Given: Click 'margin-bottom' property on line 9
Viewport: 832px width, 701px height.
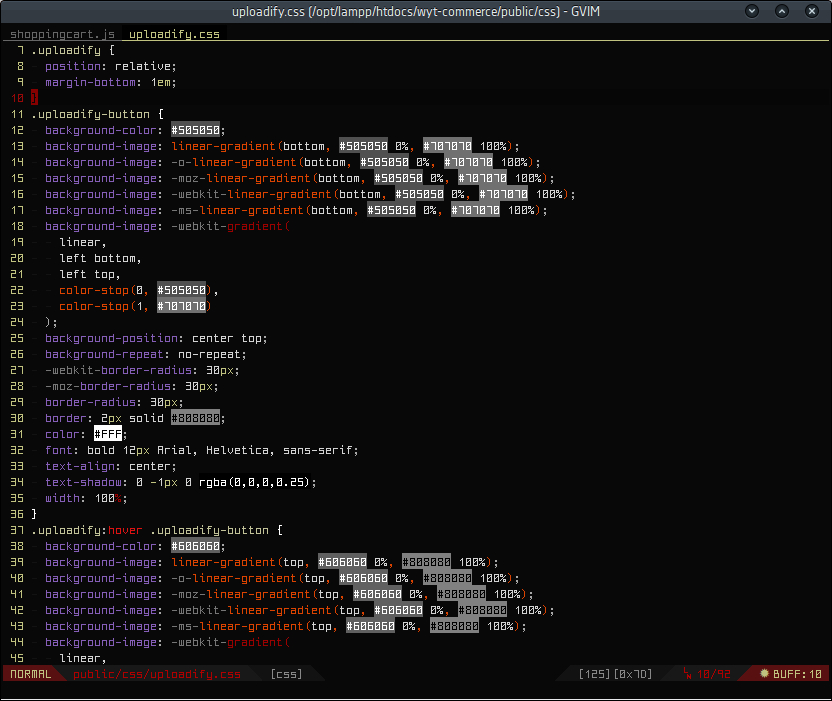Looking at the screenshot, I should click(x=90, y=82).
